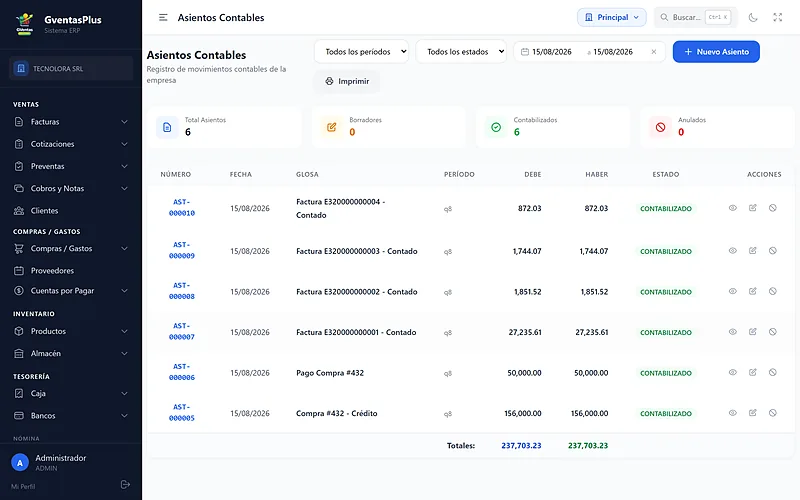Image resolution: width=800 pixels, height=500 pixels.
Task: Expand Cobros y Notas menu
Action: [x=71, y=188]
